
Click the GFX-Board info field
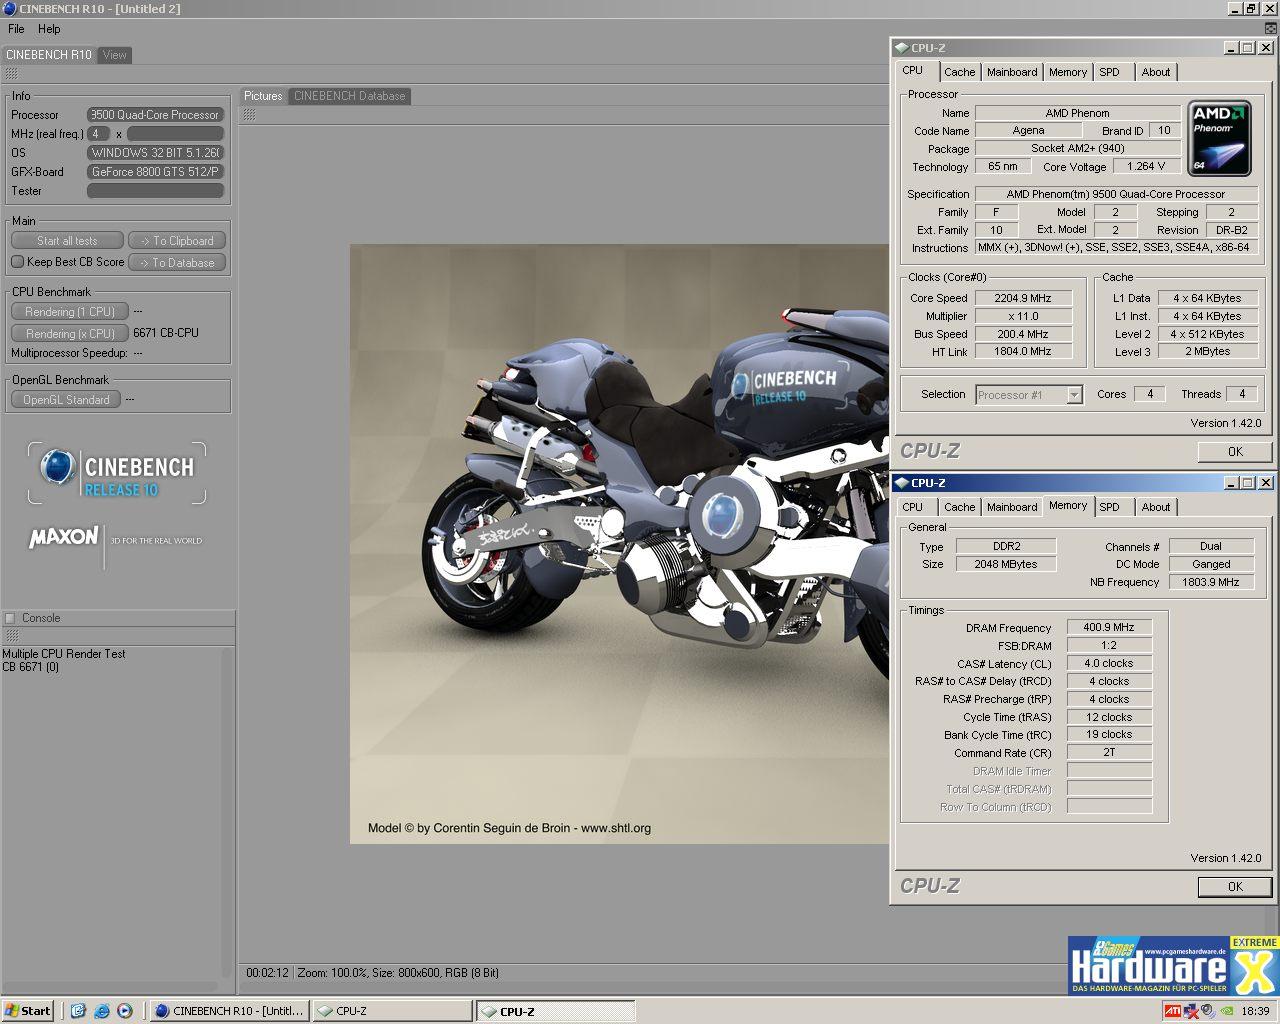coord(155,172)
